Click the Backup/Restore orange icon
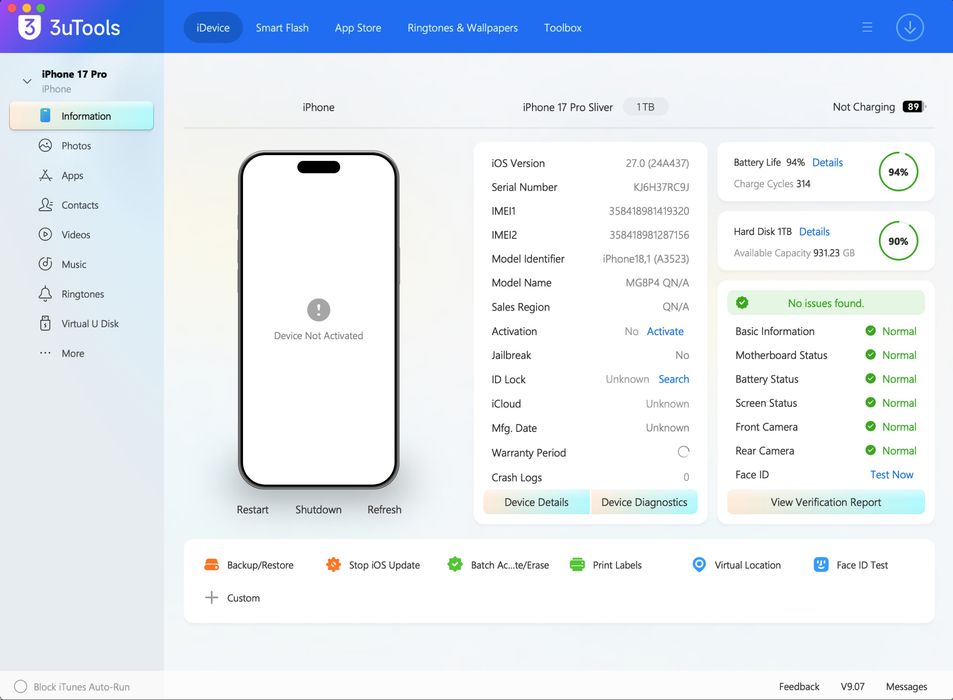This screenshot has width=953, height=700. point(212,564)
